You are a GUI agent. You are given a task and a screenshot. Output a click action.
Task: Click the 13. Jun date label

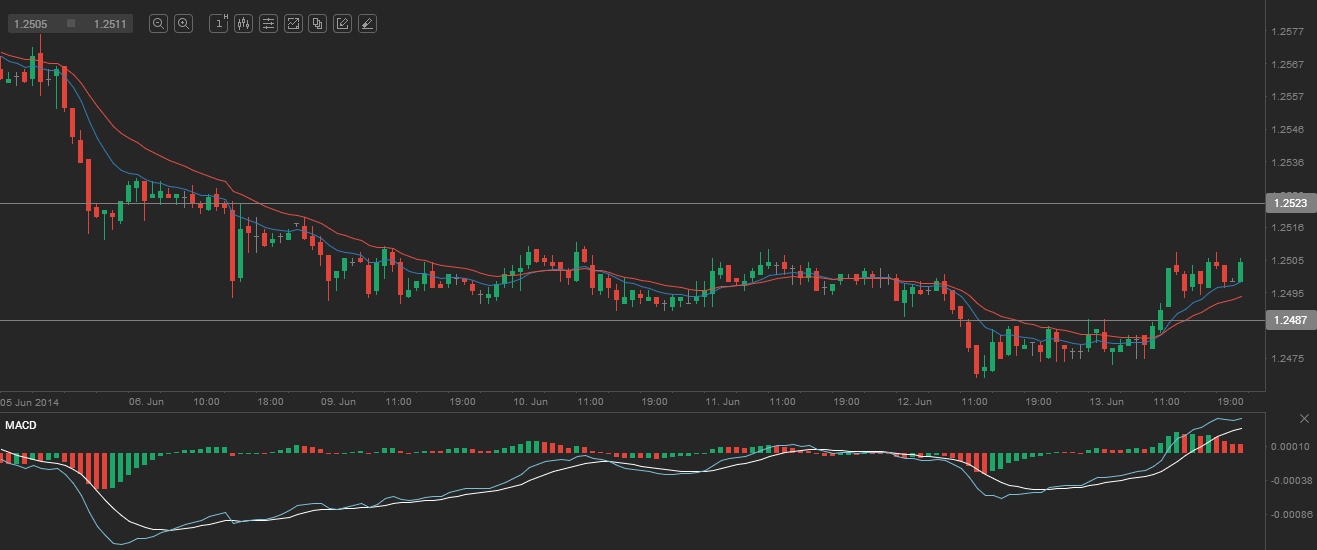tap(1103, 401)
